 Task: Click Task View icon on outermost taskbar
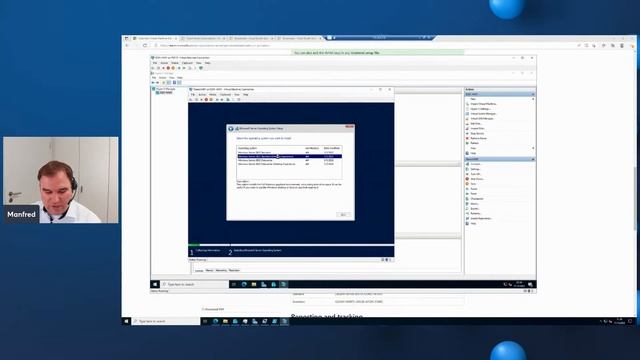coord(205,321)
